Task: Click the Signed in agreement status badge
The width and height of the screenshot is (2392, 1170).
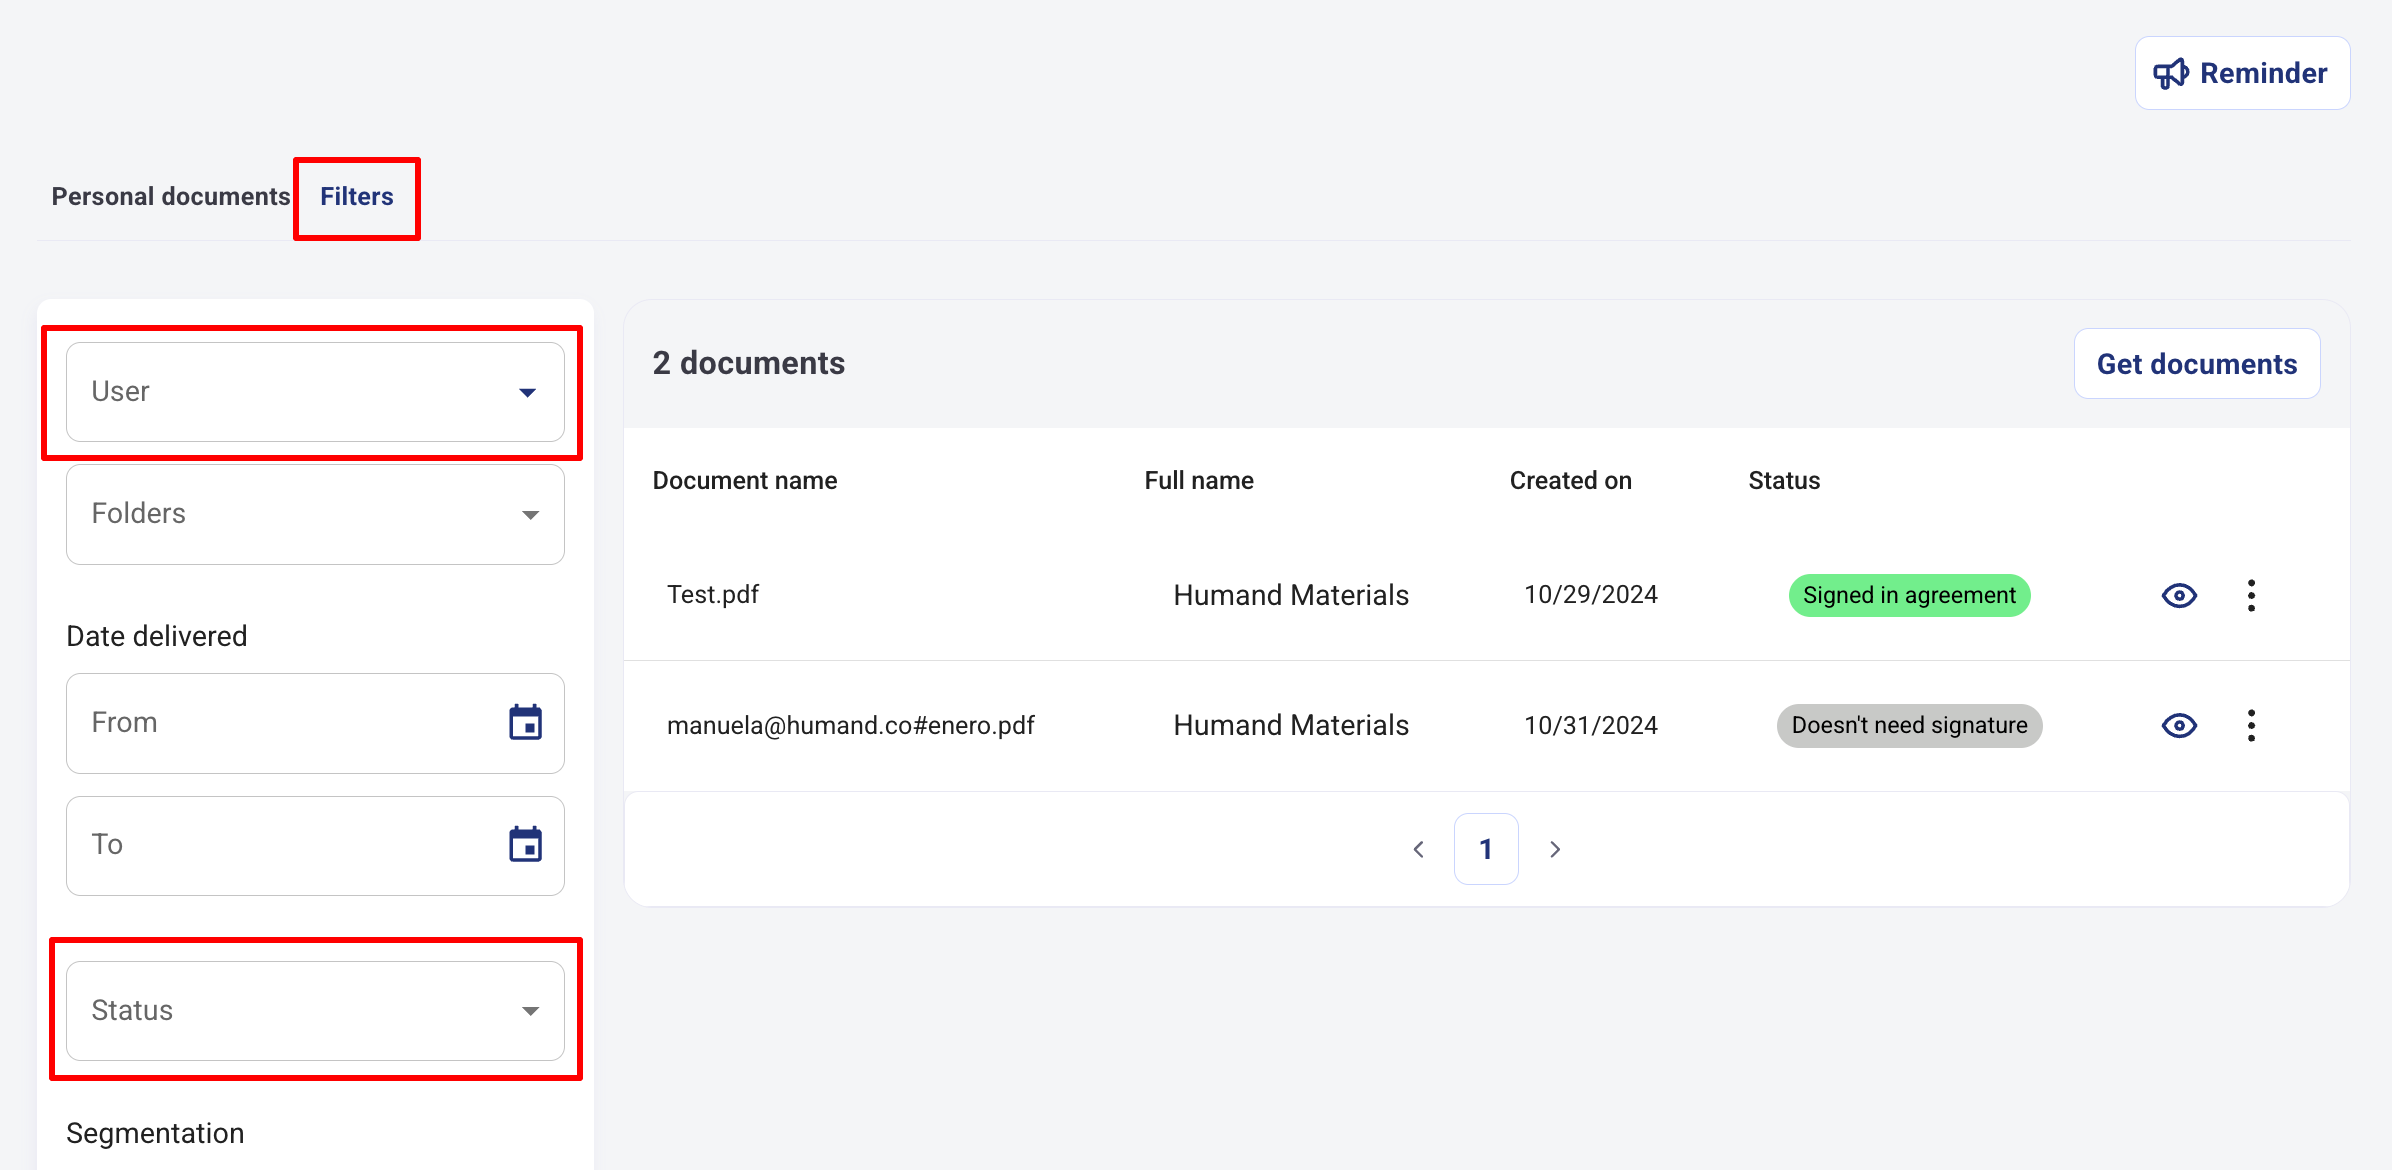Action: 1908,595
